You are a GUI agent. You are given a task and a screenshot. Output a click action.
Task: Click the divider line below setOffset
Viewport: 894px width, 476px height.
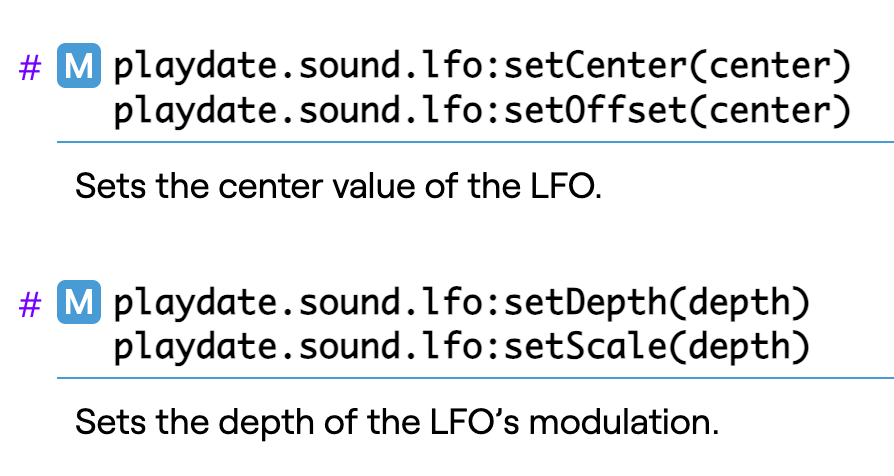(475, 142)
